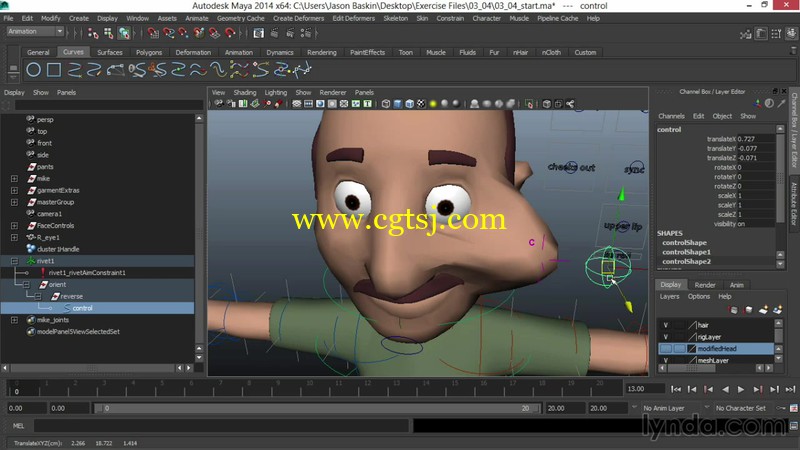Open the script editor icon at bottom right

(794, 426)
